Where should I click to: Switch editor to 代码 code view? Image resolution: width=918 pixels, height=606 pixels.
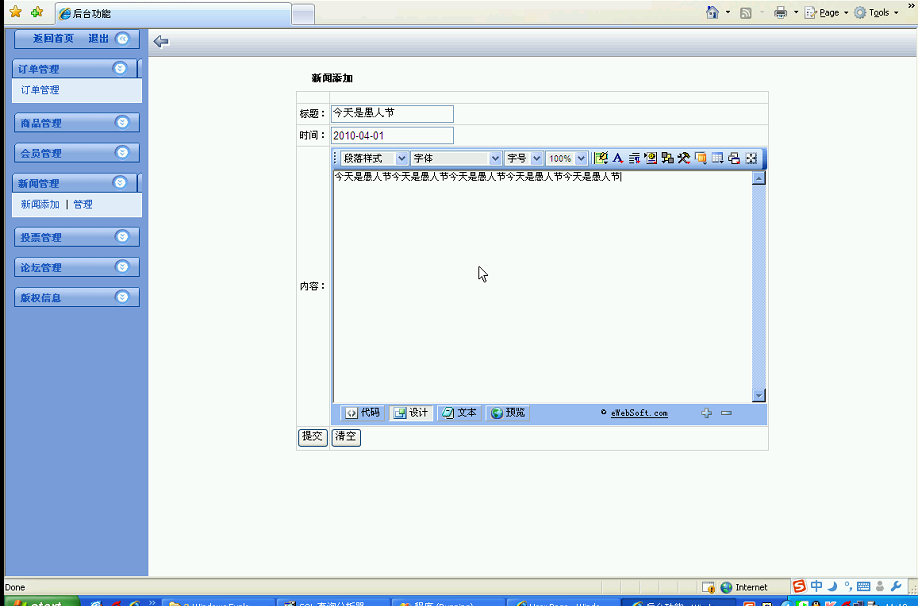(362, 413)
